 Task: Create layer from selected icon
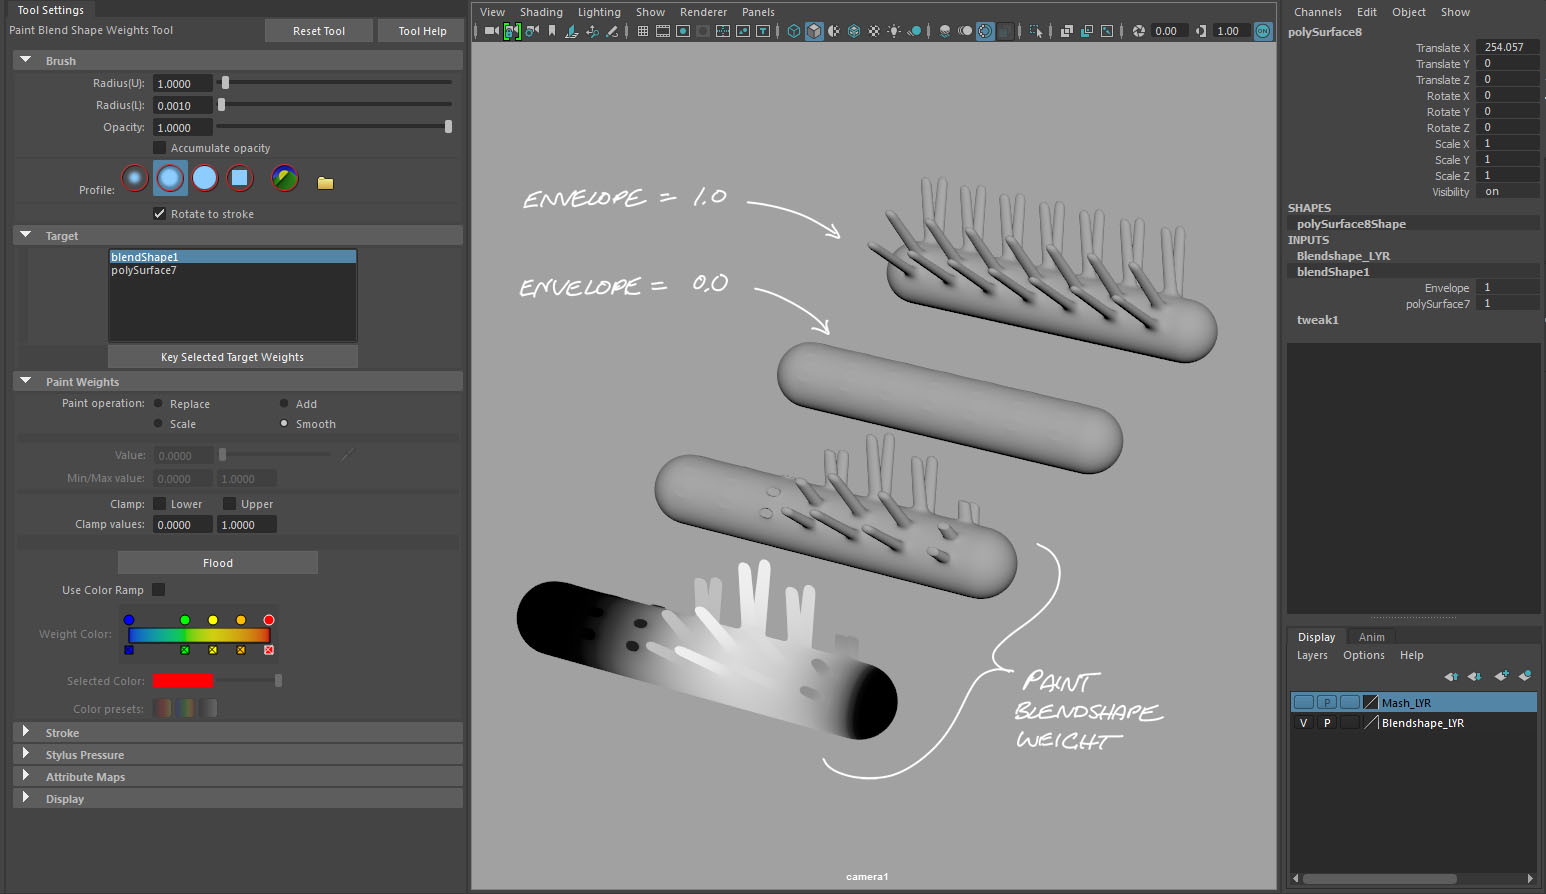(x=1525, y=676)
